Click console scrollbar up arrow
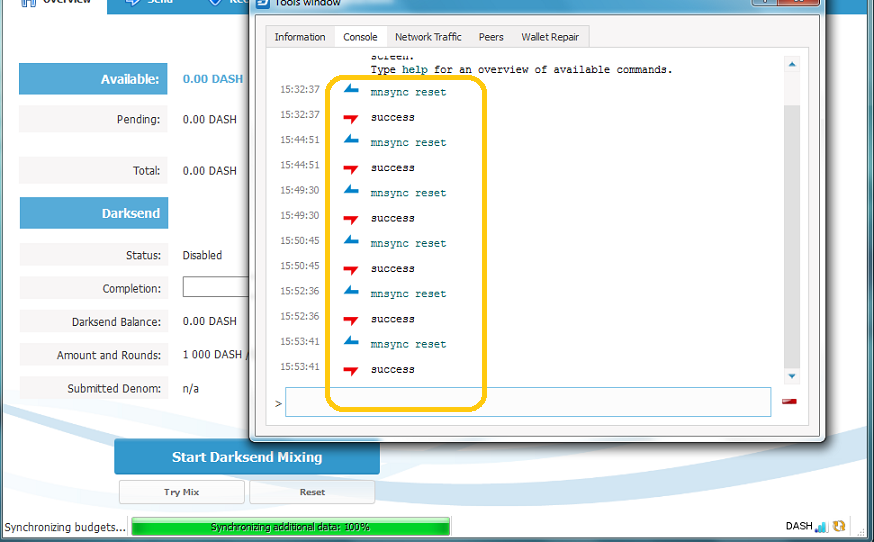 pyautogui.click(x=792, y=65)
